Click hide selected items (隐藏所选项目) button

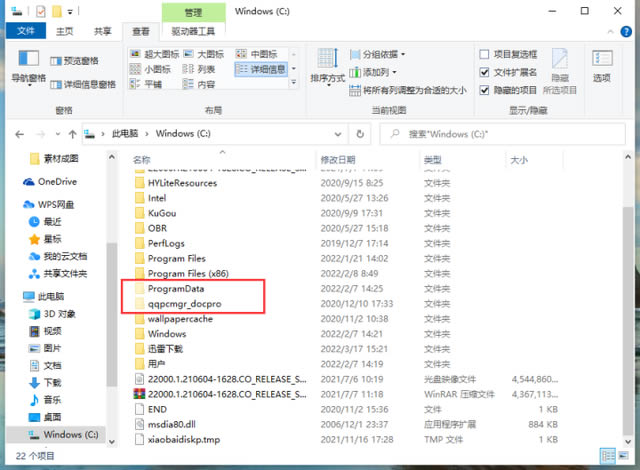[560, 71]
